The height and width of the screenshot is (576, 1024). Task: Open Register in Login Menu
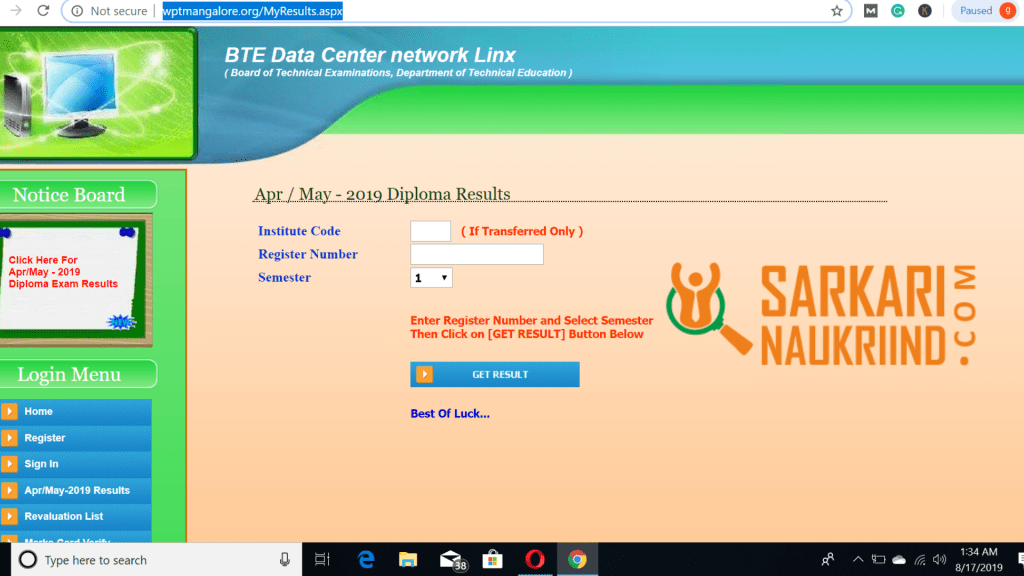(76, 438)
